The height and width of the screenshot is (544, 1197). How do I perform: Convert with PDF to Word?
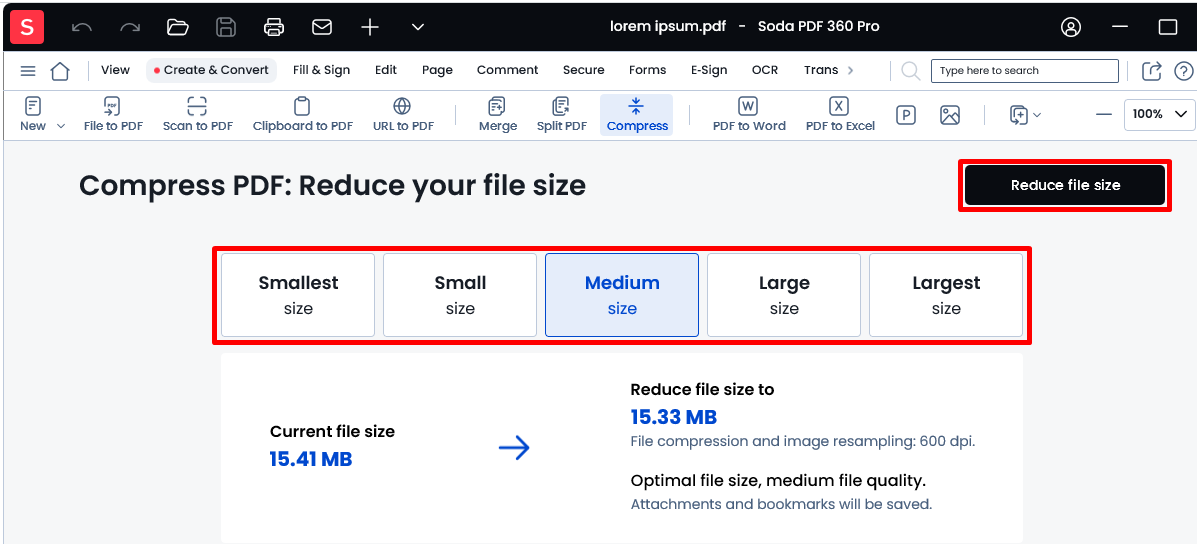click(749, 114)
